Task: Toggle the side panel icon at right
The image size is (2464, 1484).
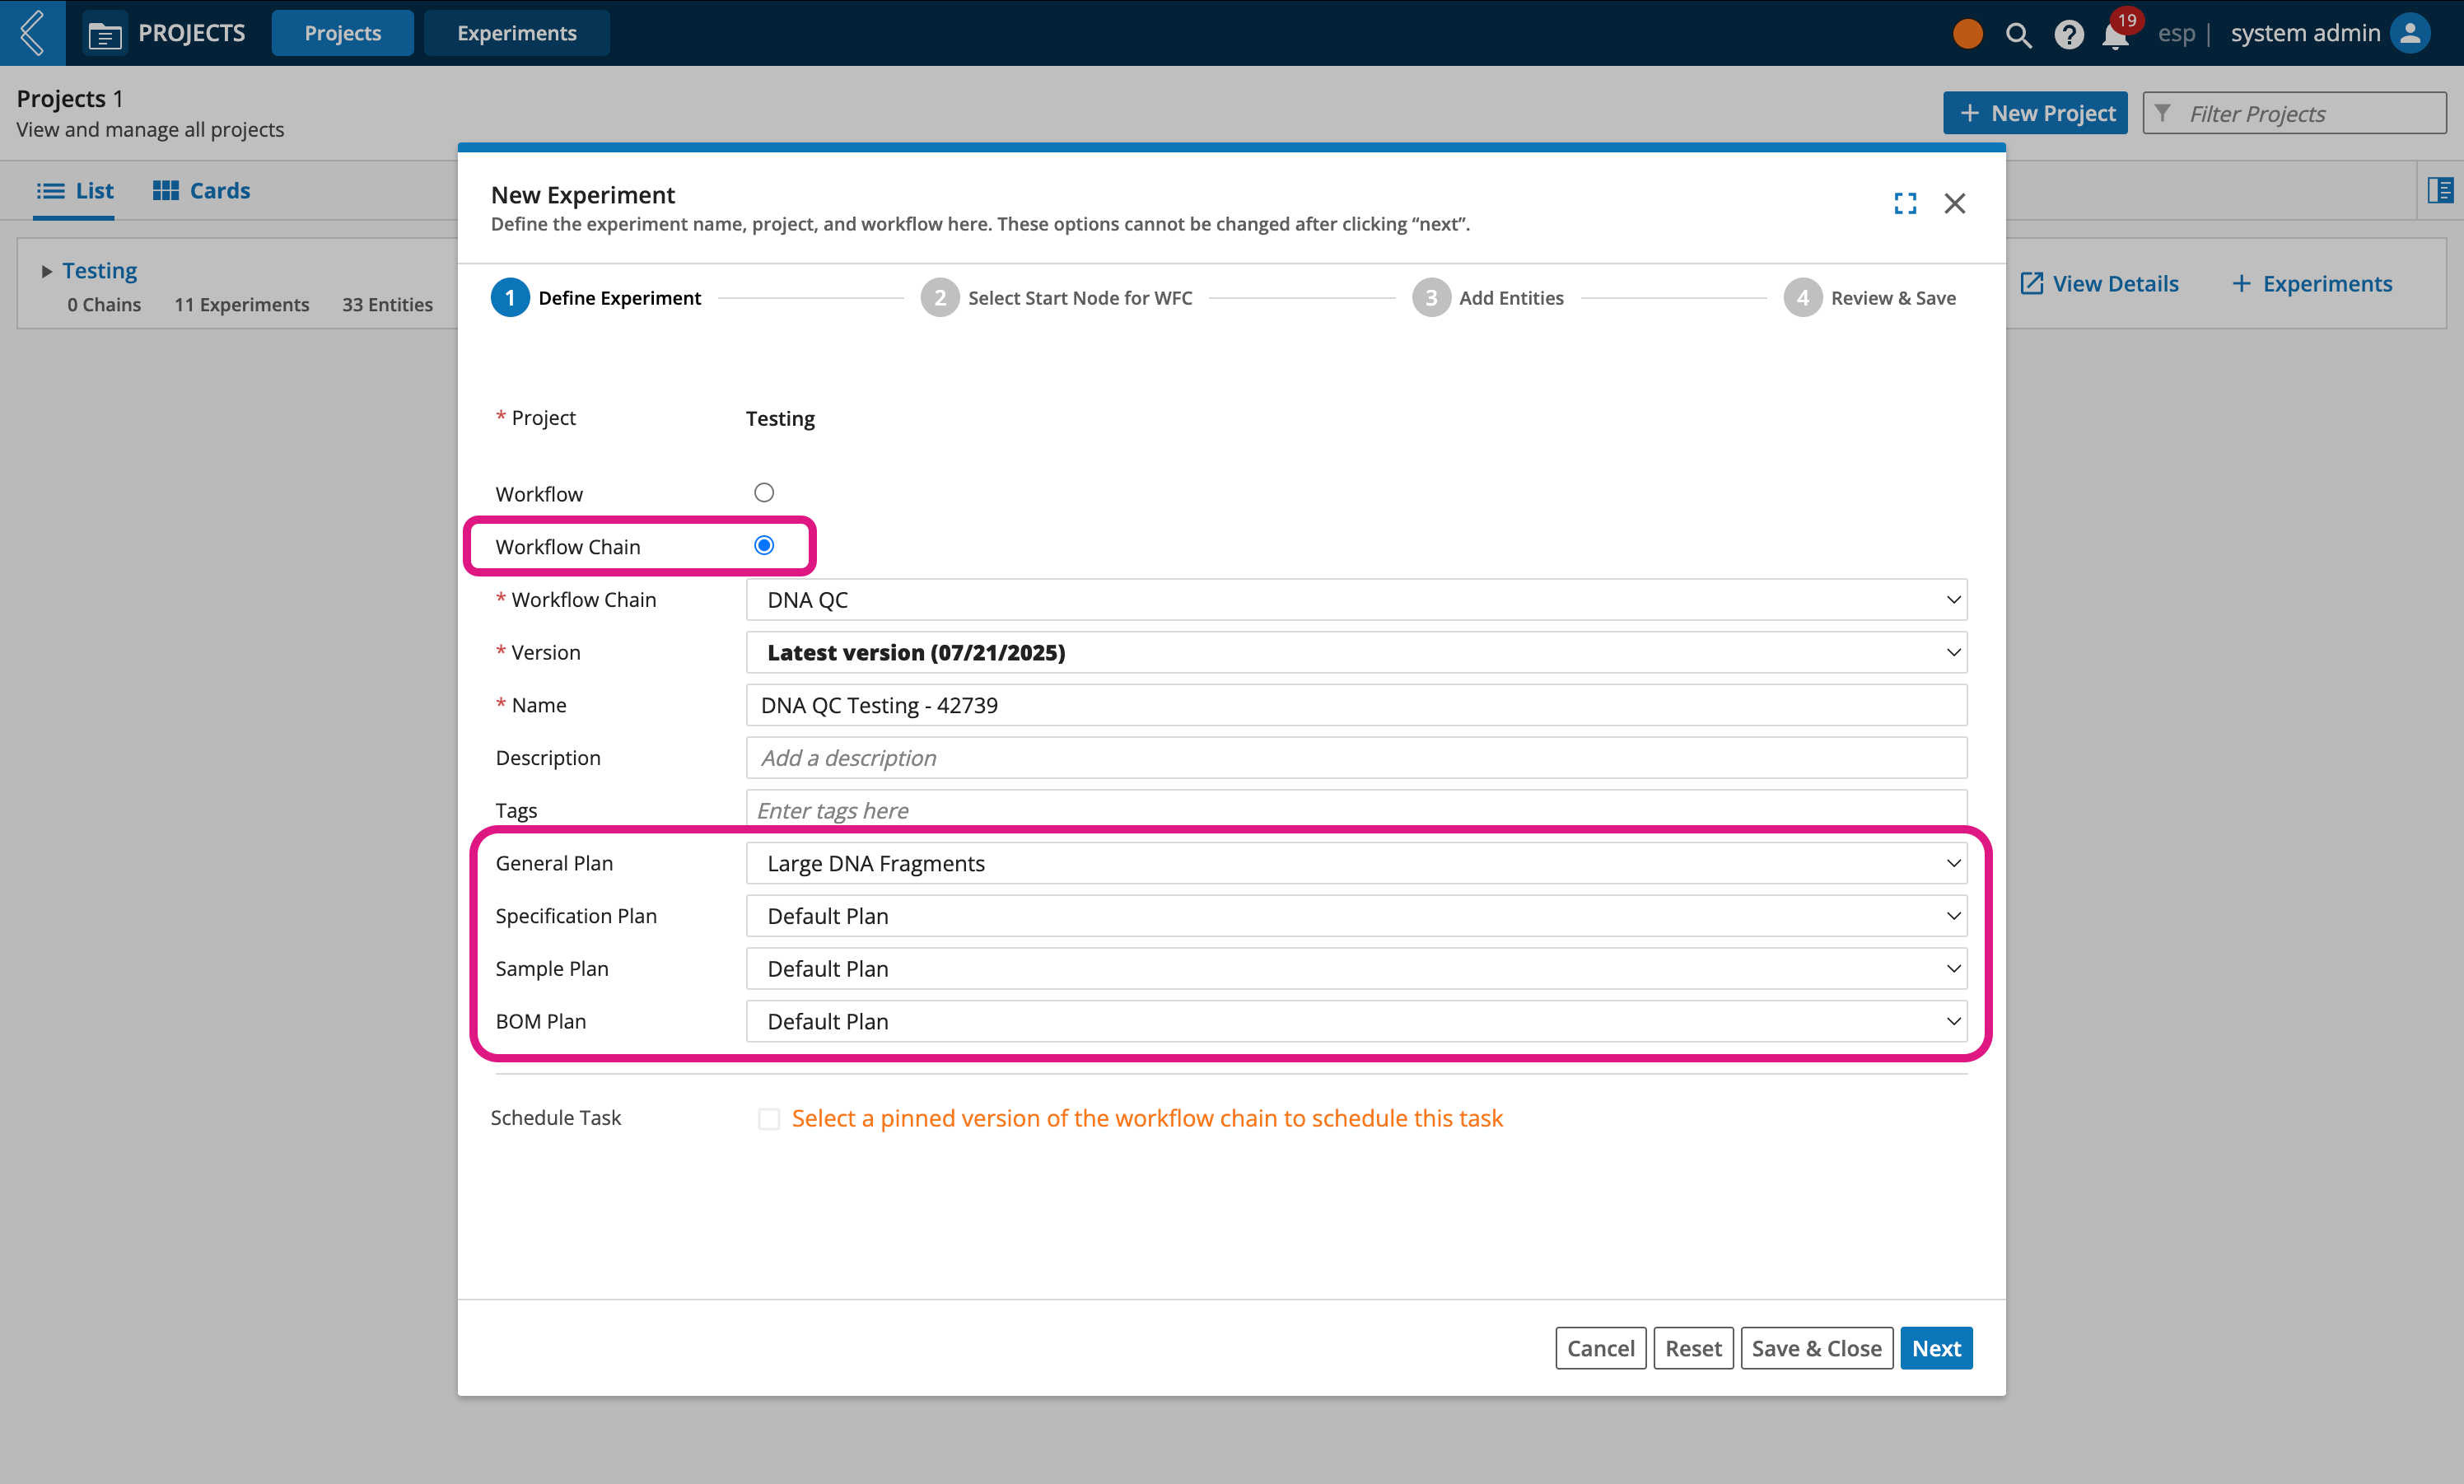Action: point(2440,190)
